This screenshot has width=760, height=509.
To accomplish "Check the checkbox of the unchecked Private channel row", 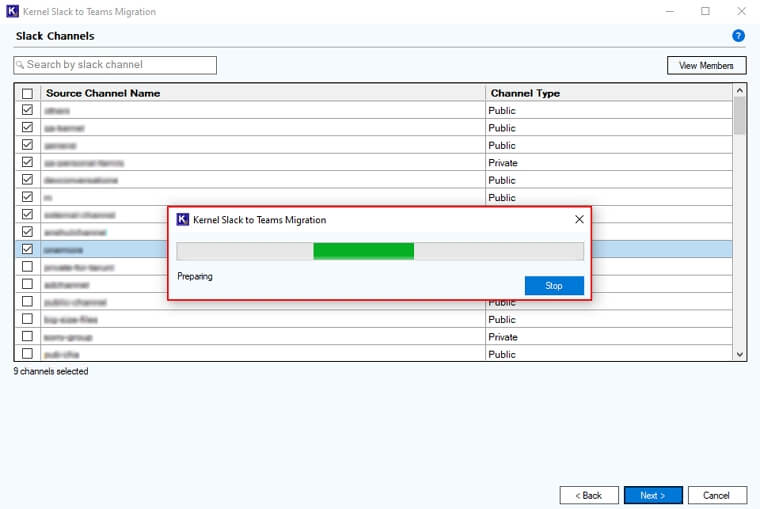I will click(x=28, y=336).
